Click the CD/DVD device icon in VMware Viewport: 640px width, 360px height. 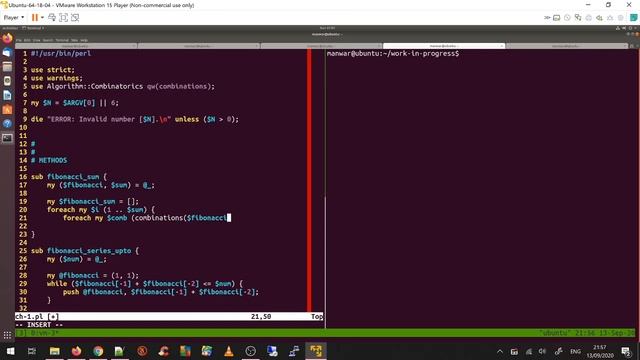pyautogui.click(x=567, y=18)
